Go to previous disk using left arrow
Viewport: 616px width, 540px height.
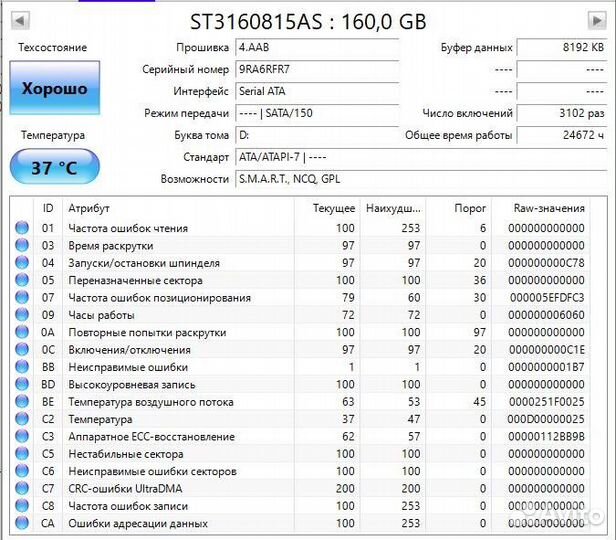[20, 20]
